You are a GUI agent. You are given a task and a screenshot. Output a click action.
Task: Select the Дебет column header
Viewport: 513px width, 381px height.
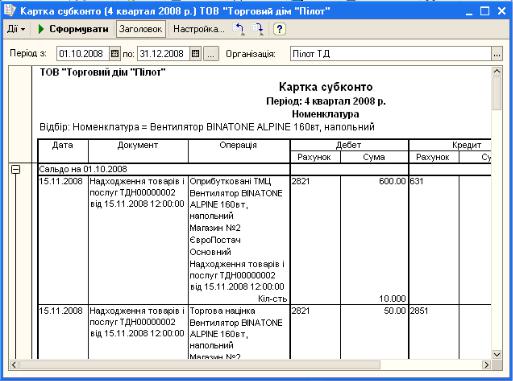click(349, 145)
